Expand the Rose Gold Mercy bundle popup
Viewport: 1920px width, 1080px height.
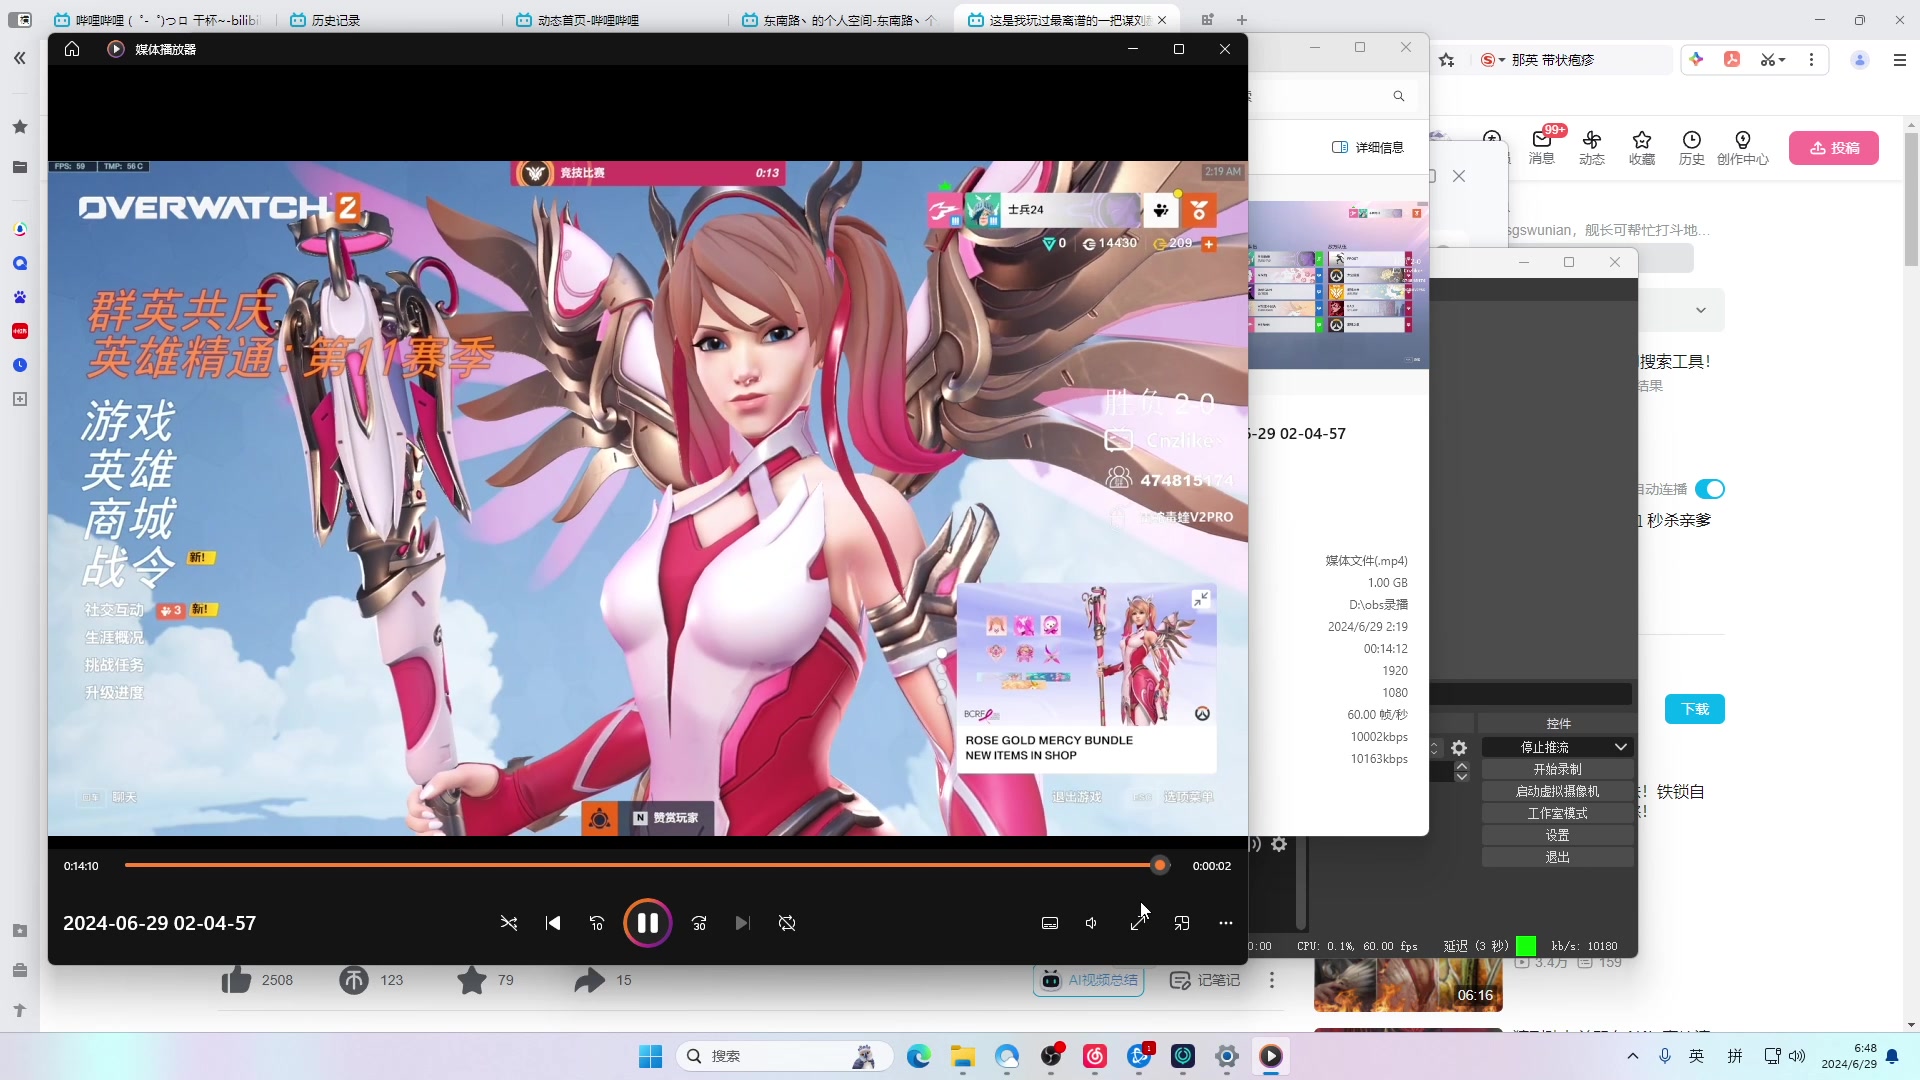pos(1201,598)
